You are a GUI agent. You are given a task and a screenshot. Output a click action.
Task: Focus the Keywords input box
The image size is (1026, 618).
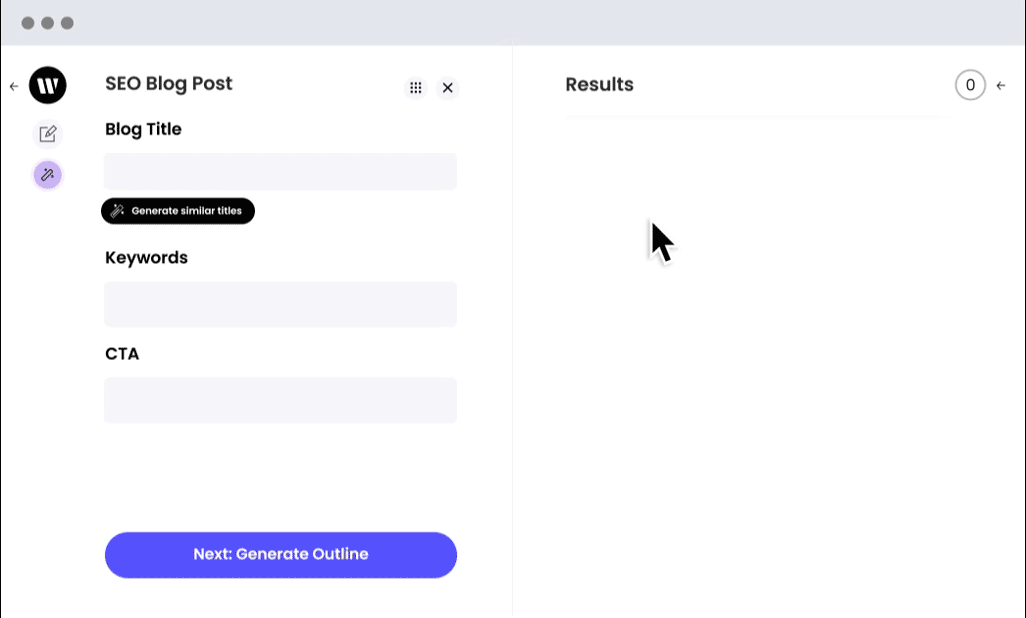tap(280, 304)
